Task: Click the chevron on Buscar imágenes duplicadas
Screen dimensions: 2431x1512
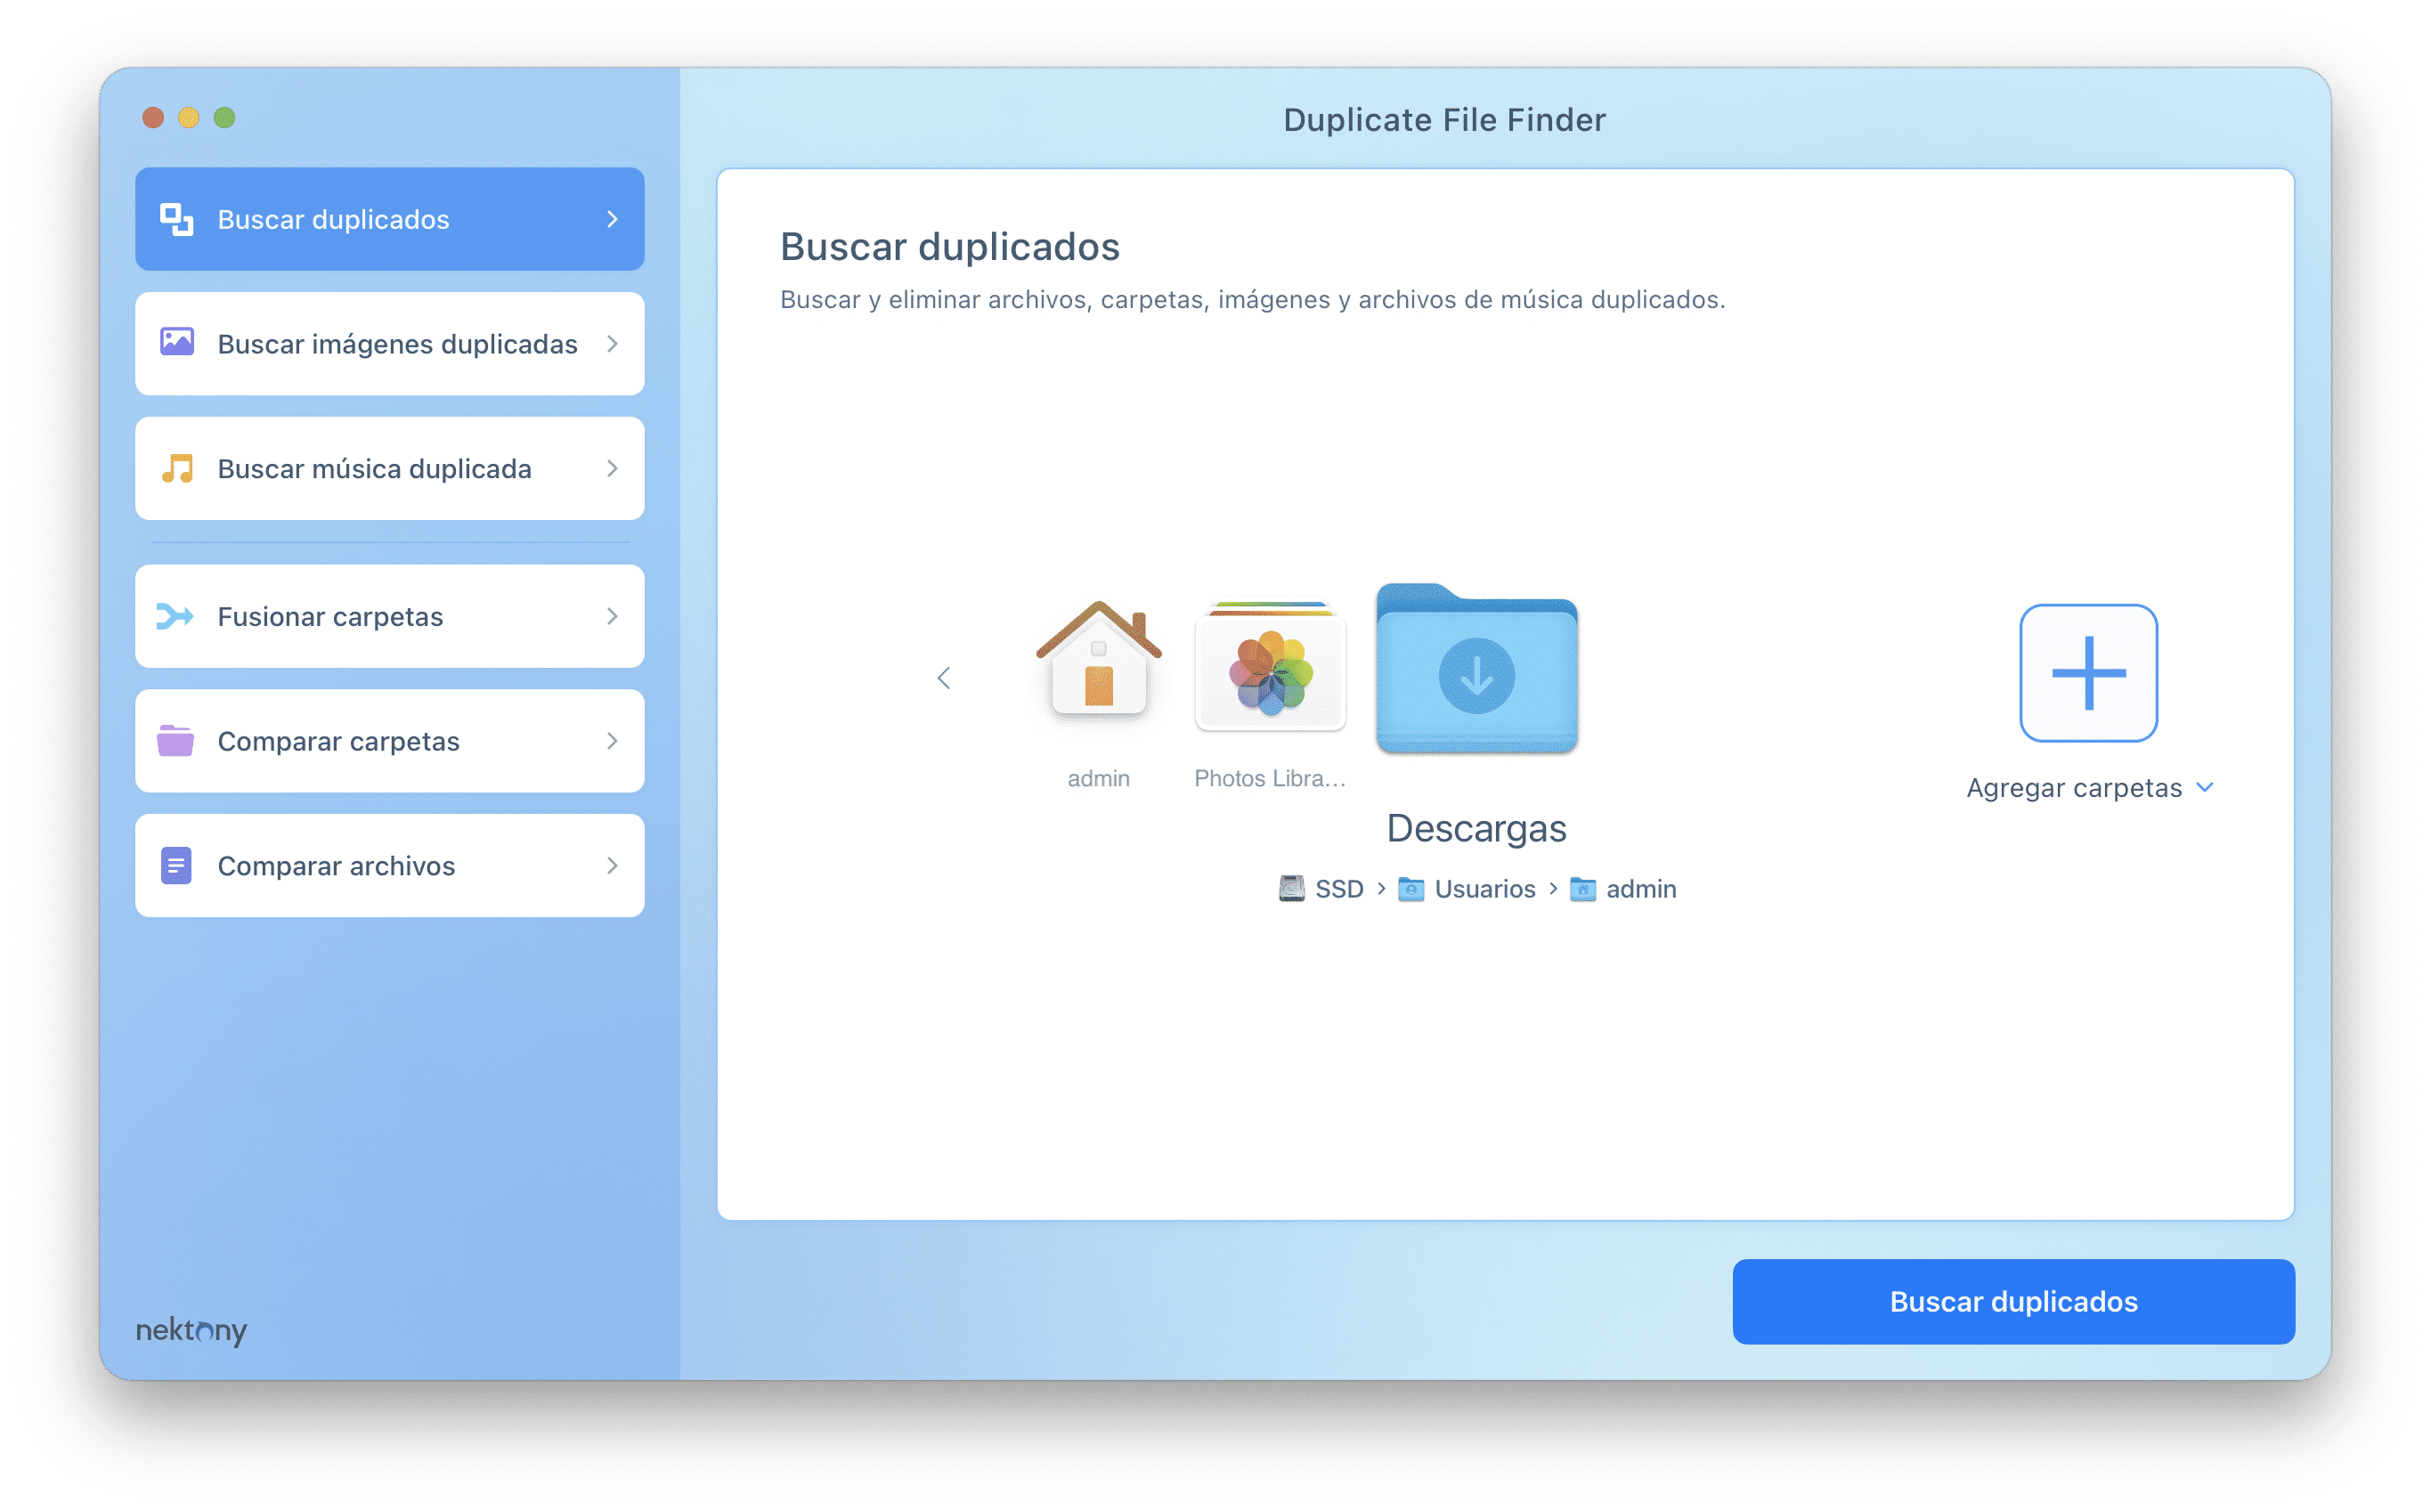Action: (612, 343)
